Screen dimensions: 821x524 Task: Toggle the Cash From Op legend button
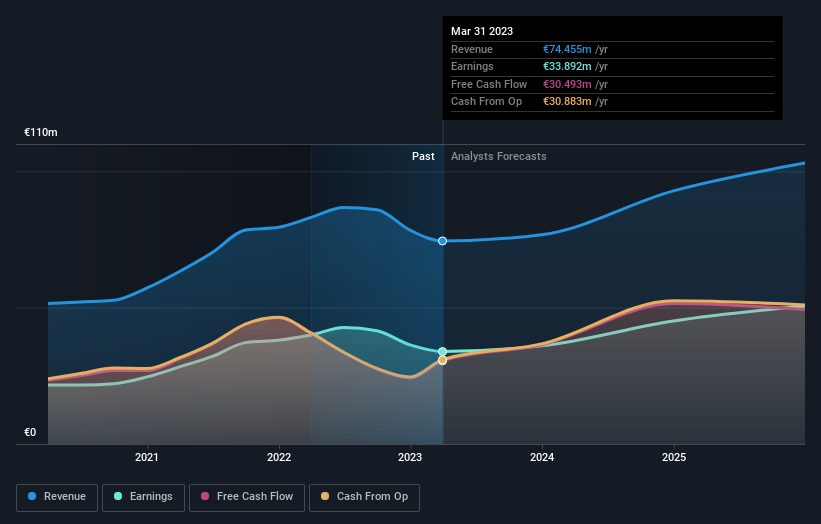[364, 497]
